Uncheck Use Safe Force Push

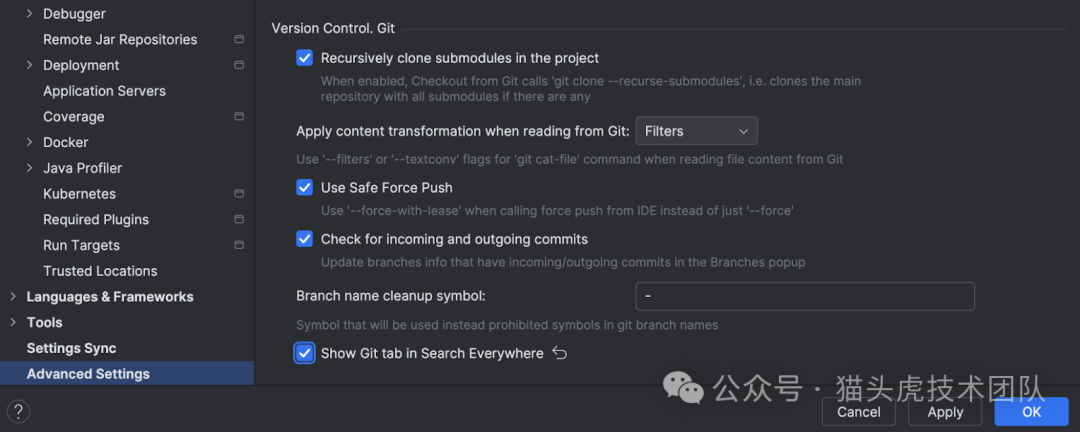[x=305, y=187]
